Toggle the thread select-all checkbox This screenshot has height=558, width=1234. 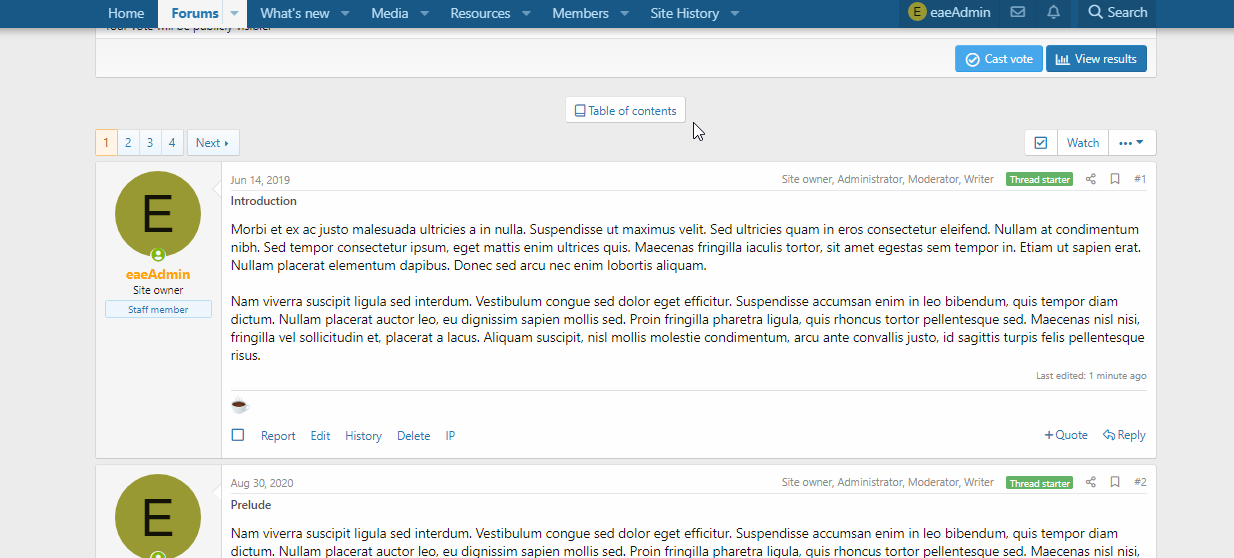click(x=1041, y=143)
